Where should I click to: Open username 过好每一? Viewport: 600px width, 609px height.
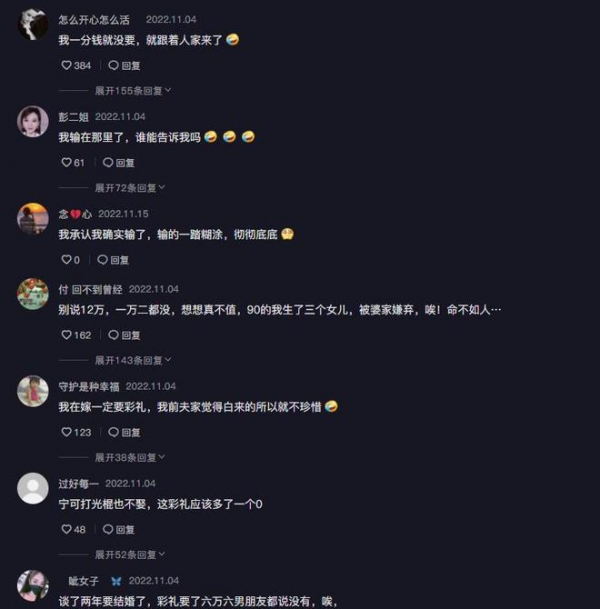coord(78,484)
